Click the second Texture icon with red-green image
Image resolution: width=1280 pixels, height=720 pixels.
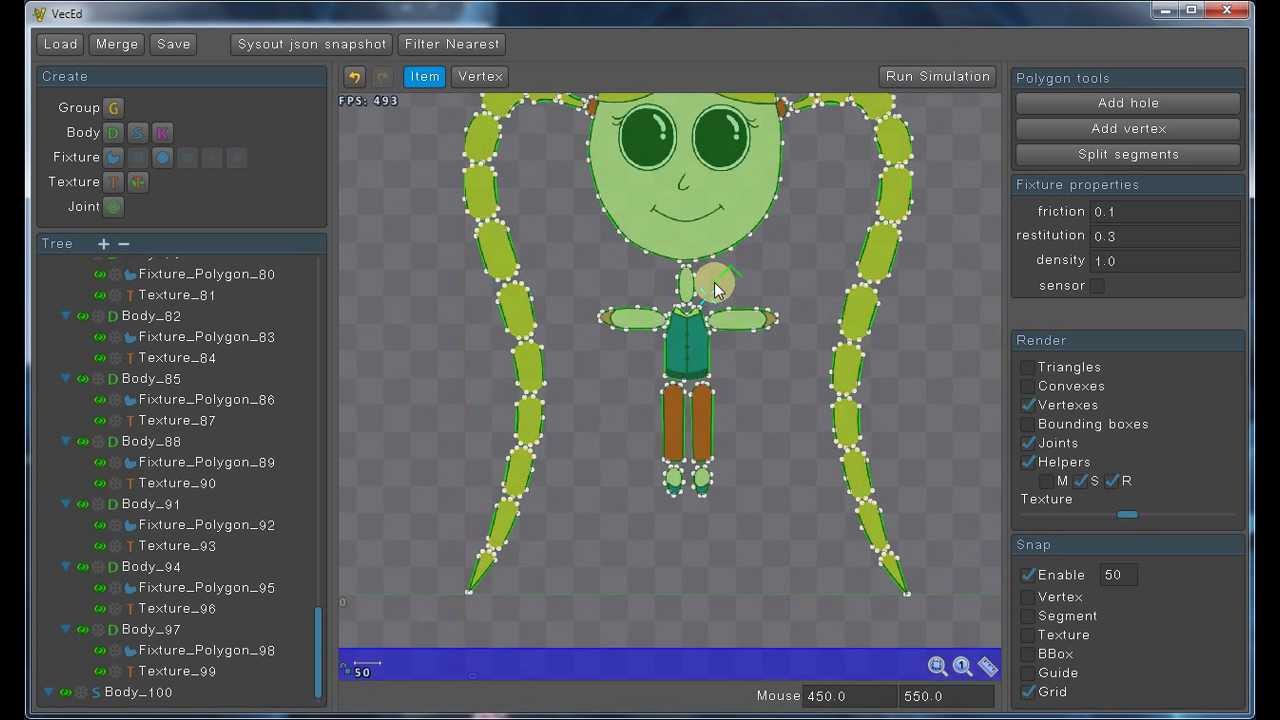(137, 182)
